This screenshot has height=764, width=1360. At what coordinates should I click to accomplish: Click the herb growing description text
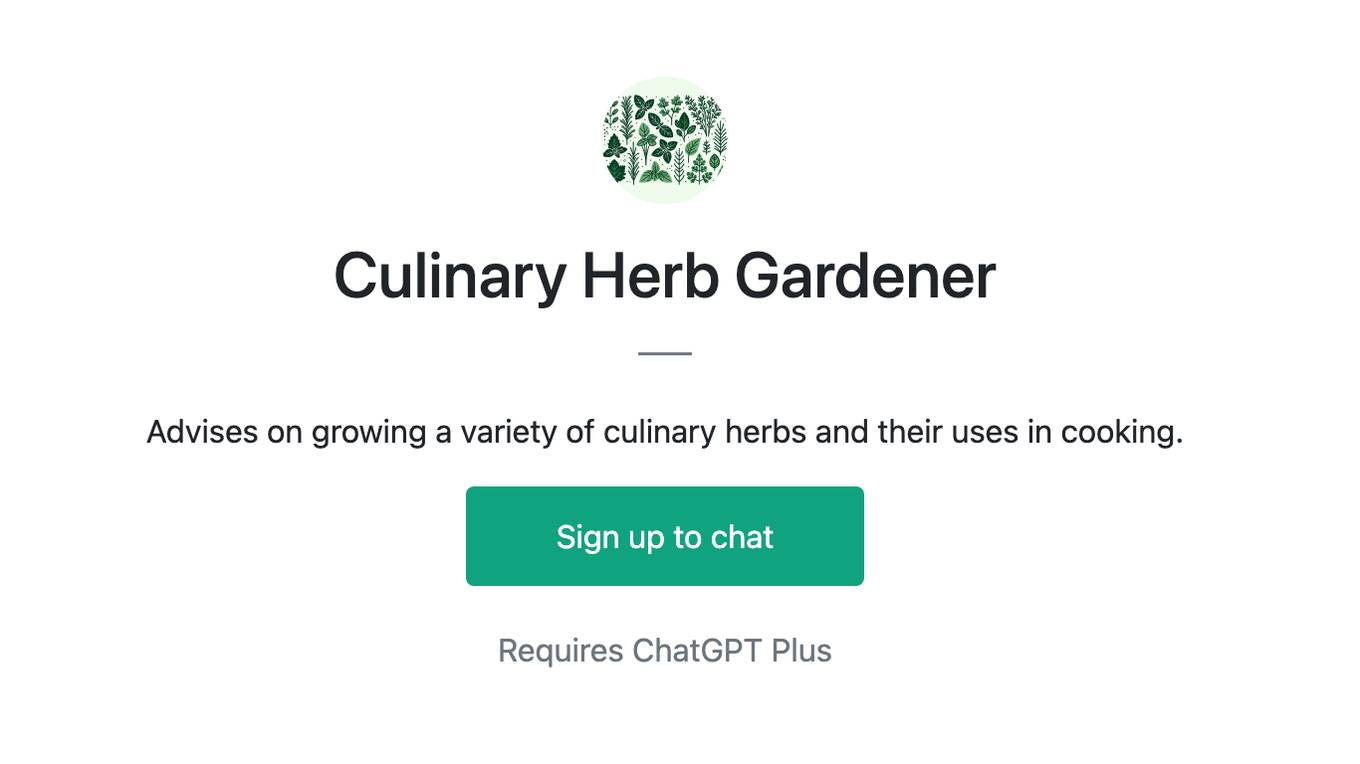665,432
